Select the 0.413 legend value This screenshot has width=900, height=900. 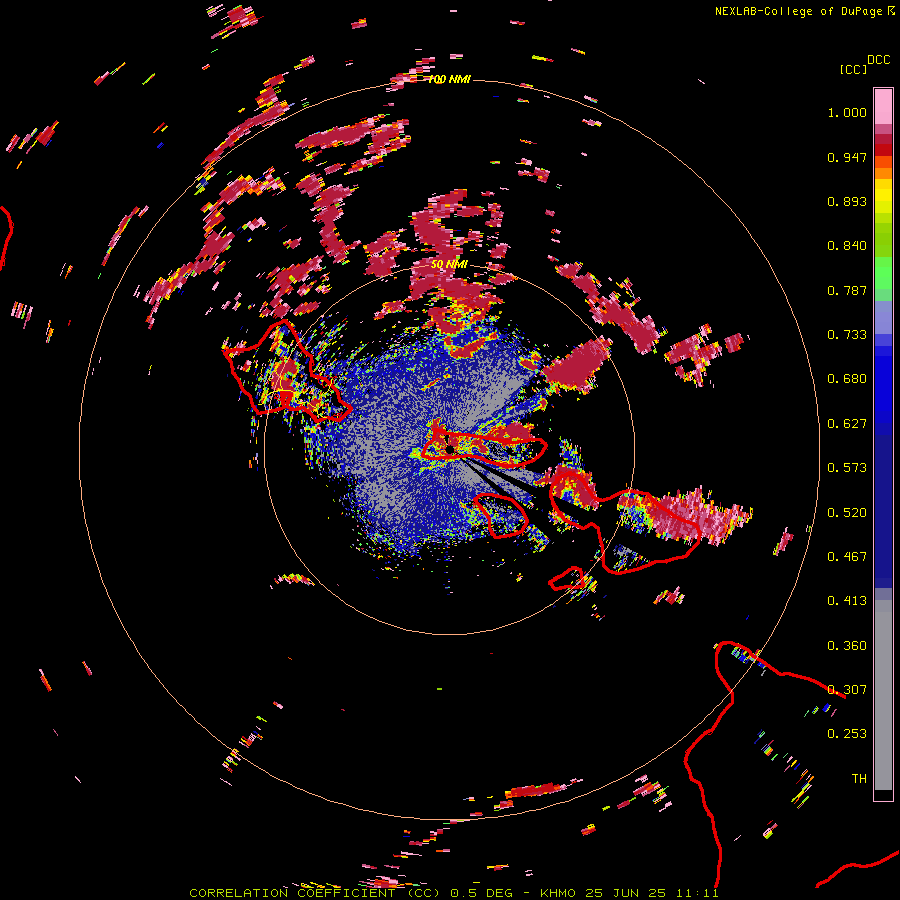pyautogui.click(x=847, y=601)
